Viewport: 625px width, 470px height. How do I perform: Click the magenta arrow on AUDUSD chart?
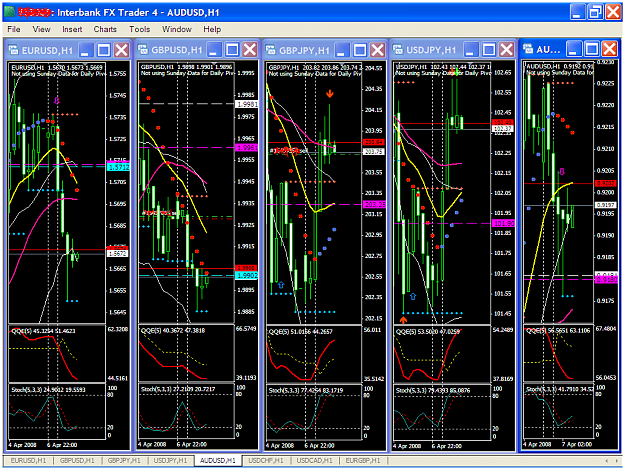point(562,171)
